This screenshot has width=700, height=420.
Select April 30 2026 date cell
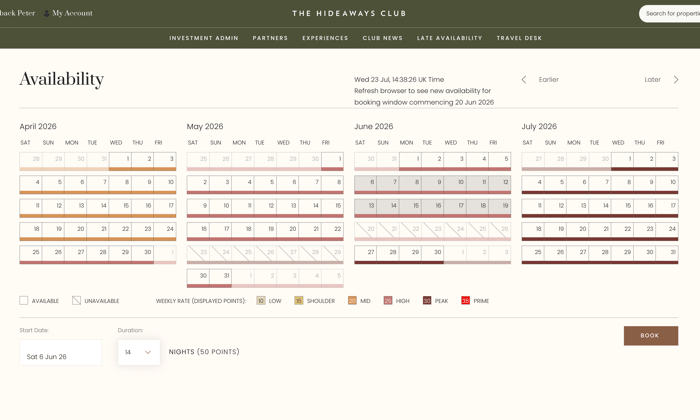tap(142, 253)
